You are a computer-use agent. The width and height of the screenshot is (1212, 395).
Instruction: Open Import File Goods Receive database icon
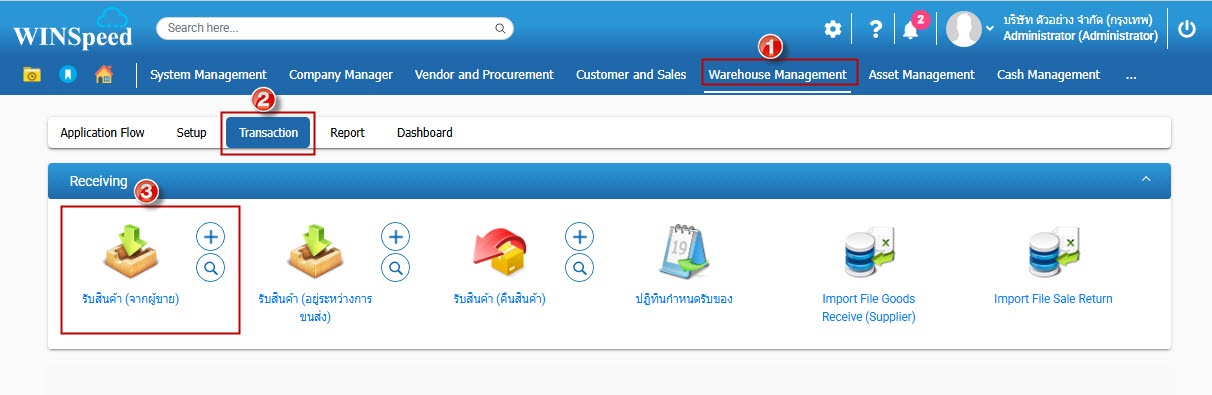click(x=869, y=252)
